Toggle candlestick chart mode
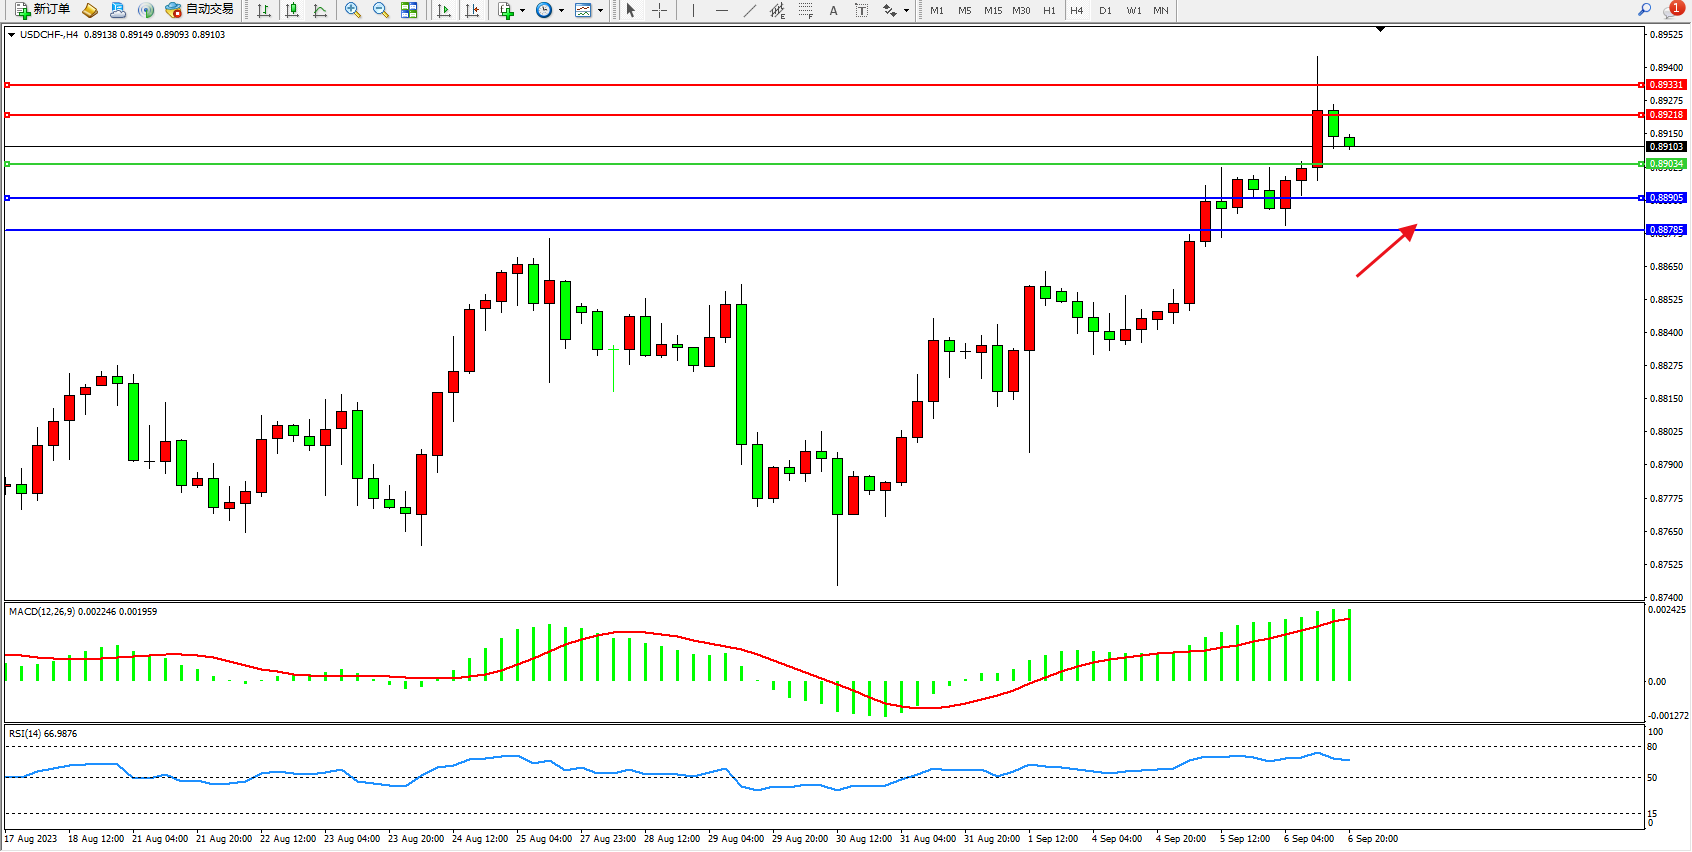Screen dimensions: 1692x852 click(292, 10)
